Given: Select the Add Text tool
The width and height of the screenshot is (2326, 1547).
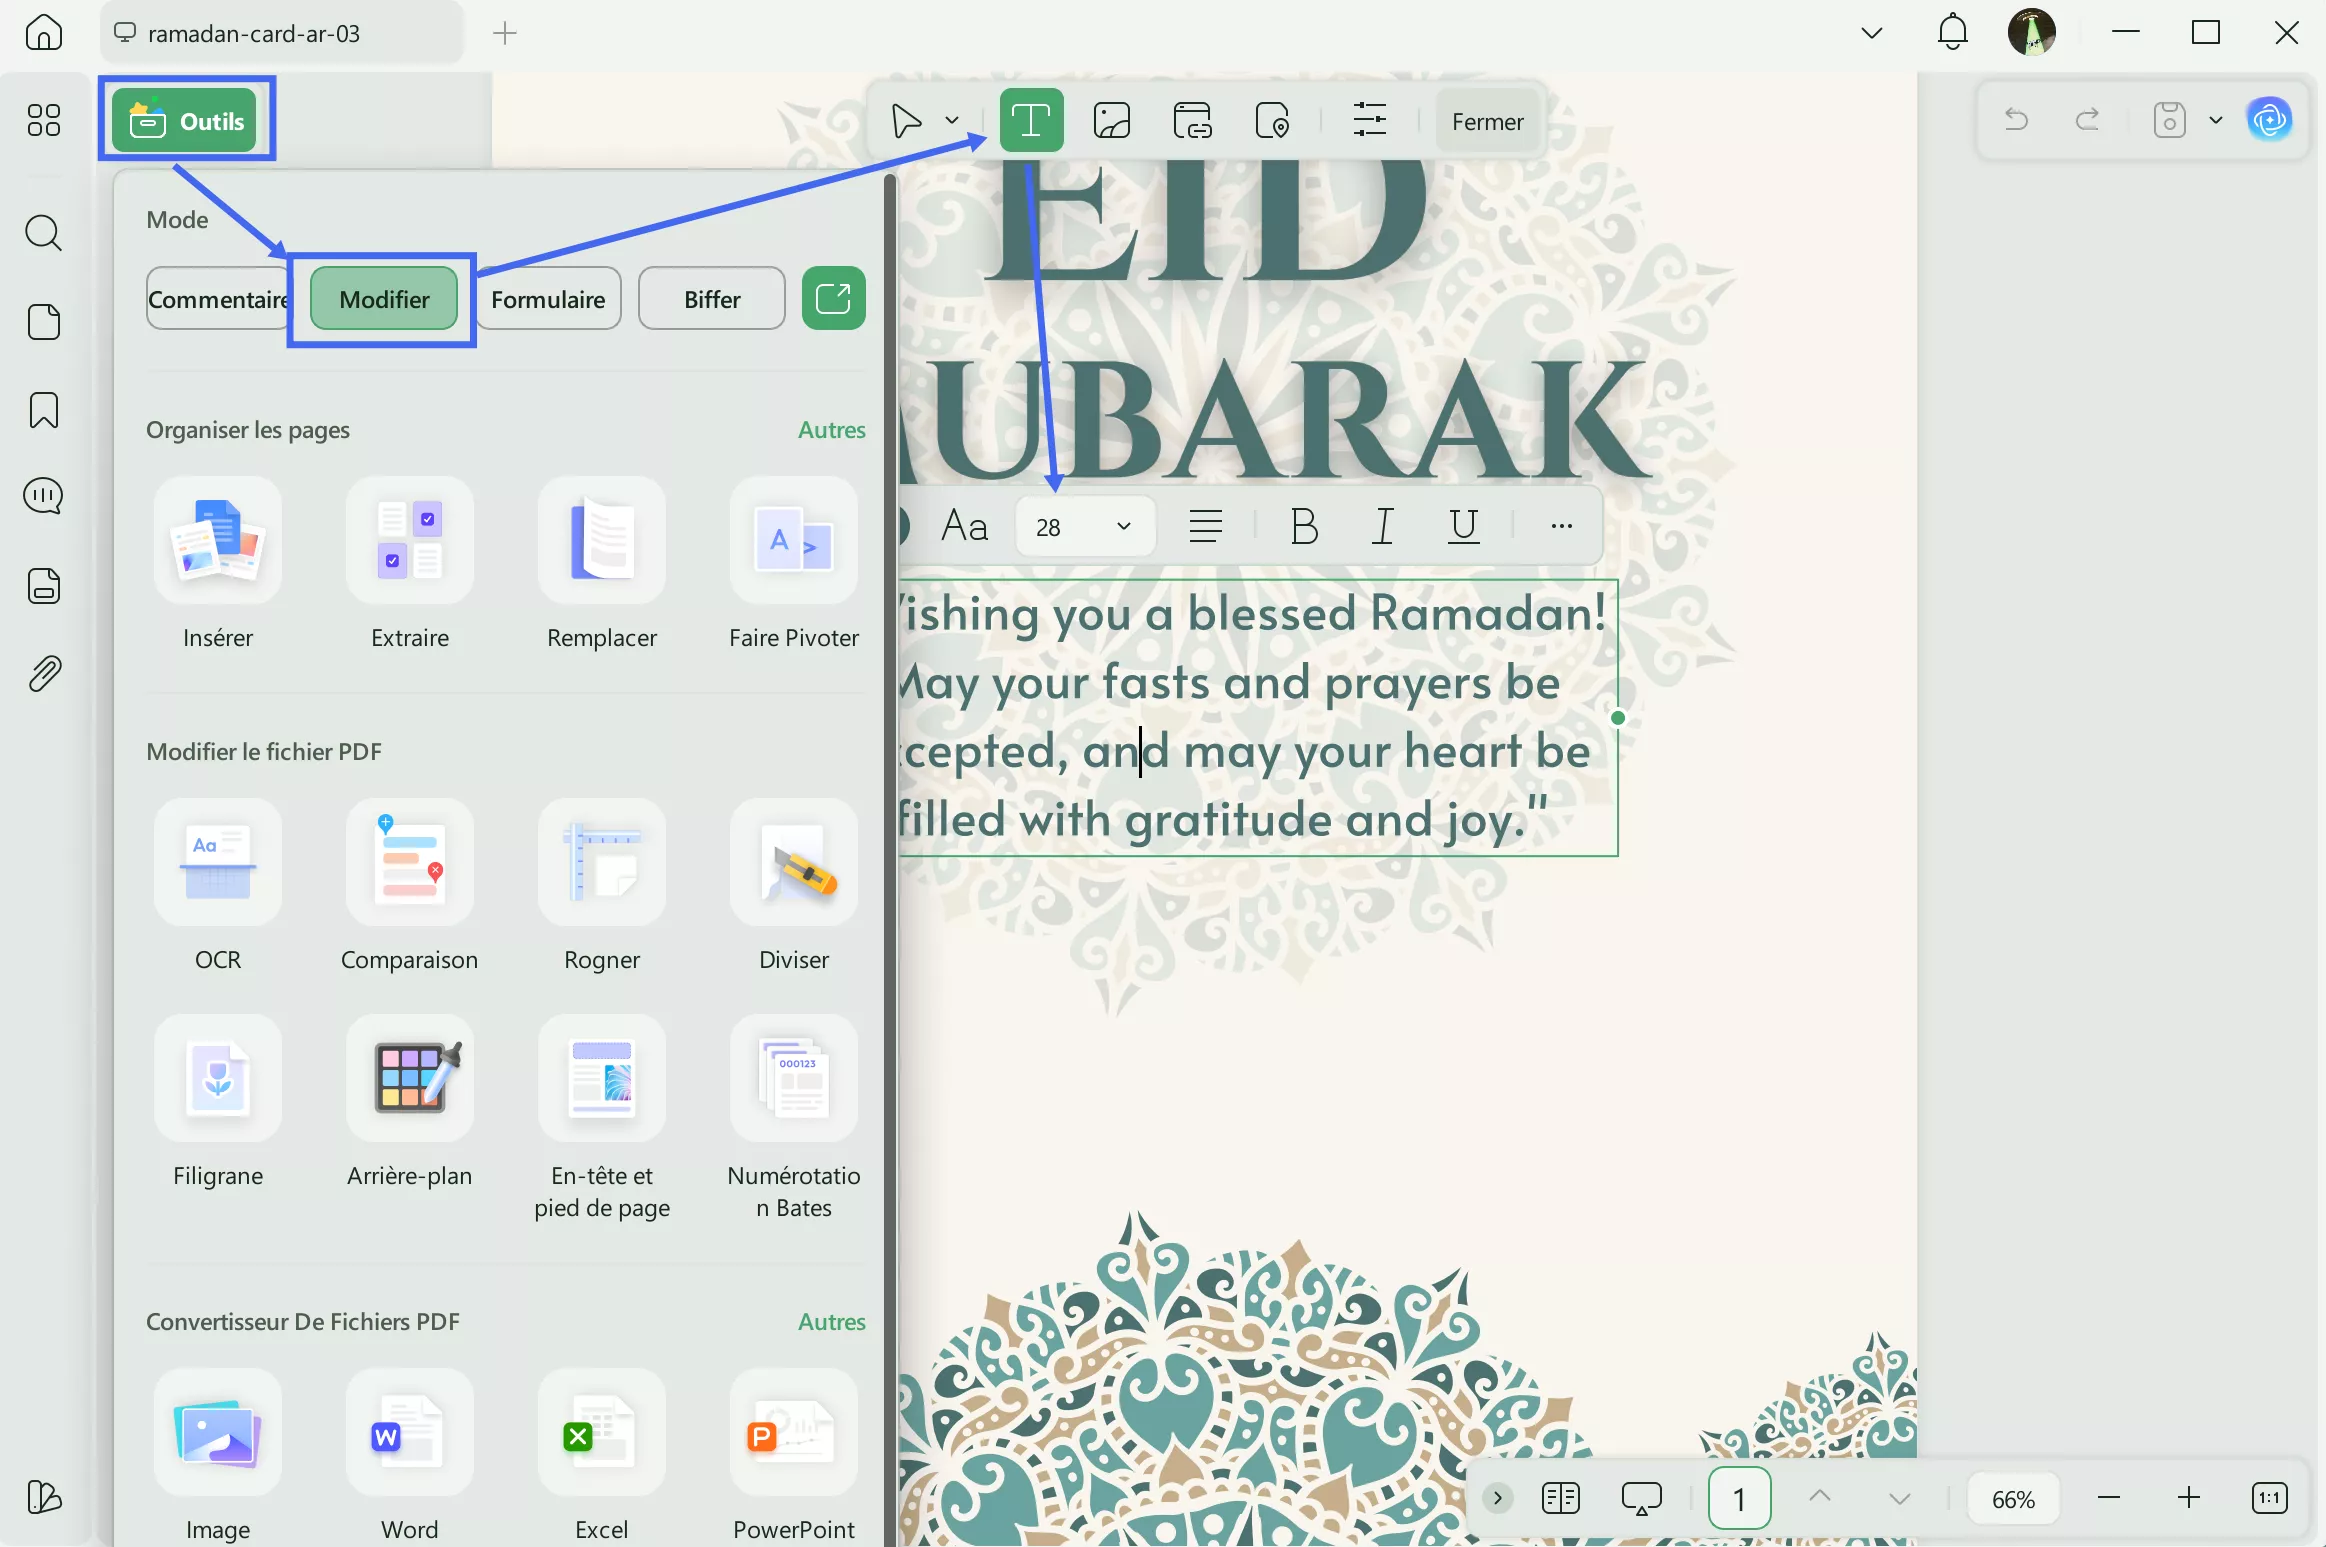Looking at the screenshot, I should click(1031, 120).
